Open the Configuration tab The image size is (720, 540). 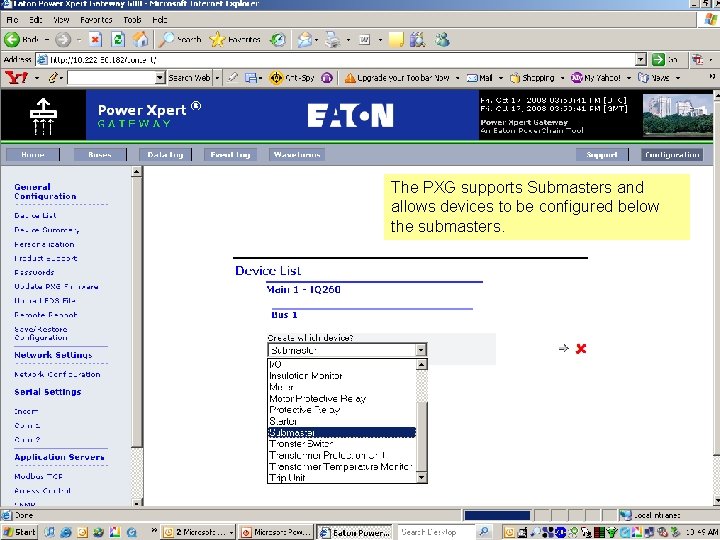672,155
